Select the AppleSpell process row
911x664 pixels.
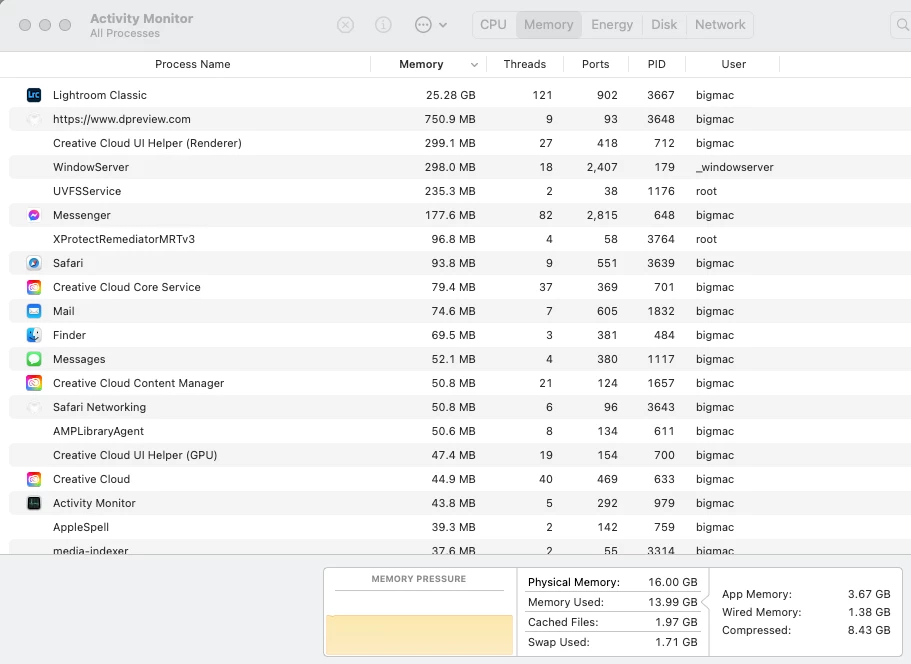pyautogui.click(x=459, y=527)
